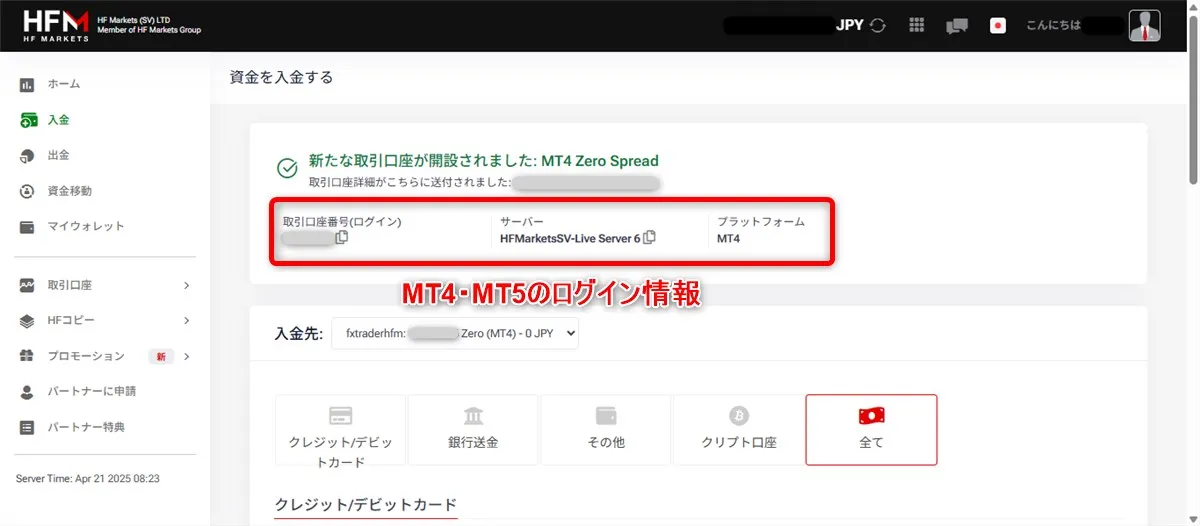Viewport: 1200px width, 526px height.
Task: Open the user profile avatar
Action: click(1144, 26)
